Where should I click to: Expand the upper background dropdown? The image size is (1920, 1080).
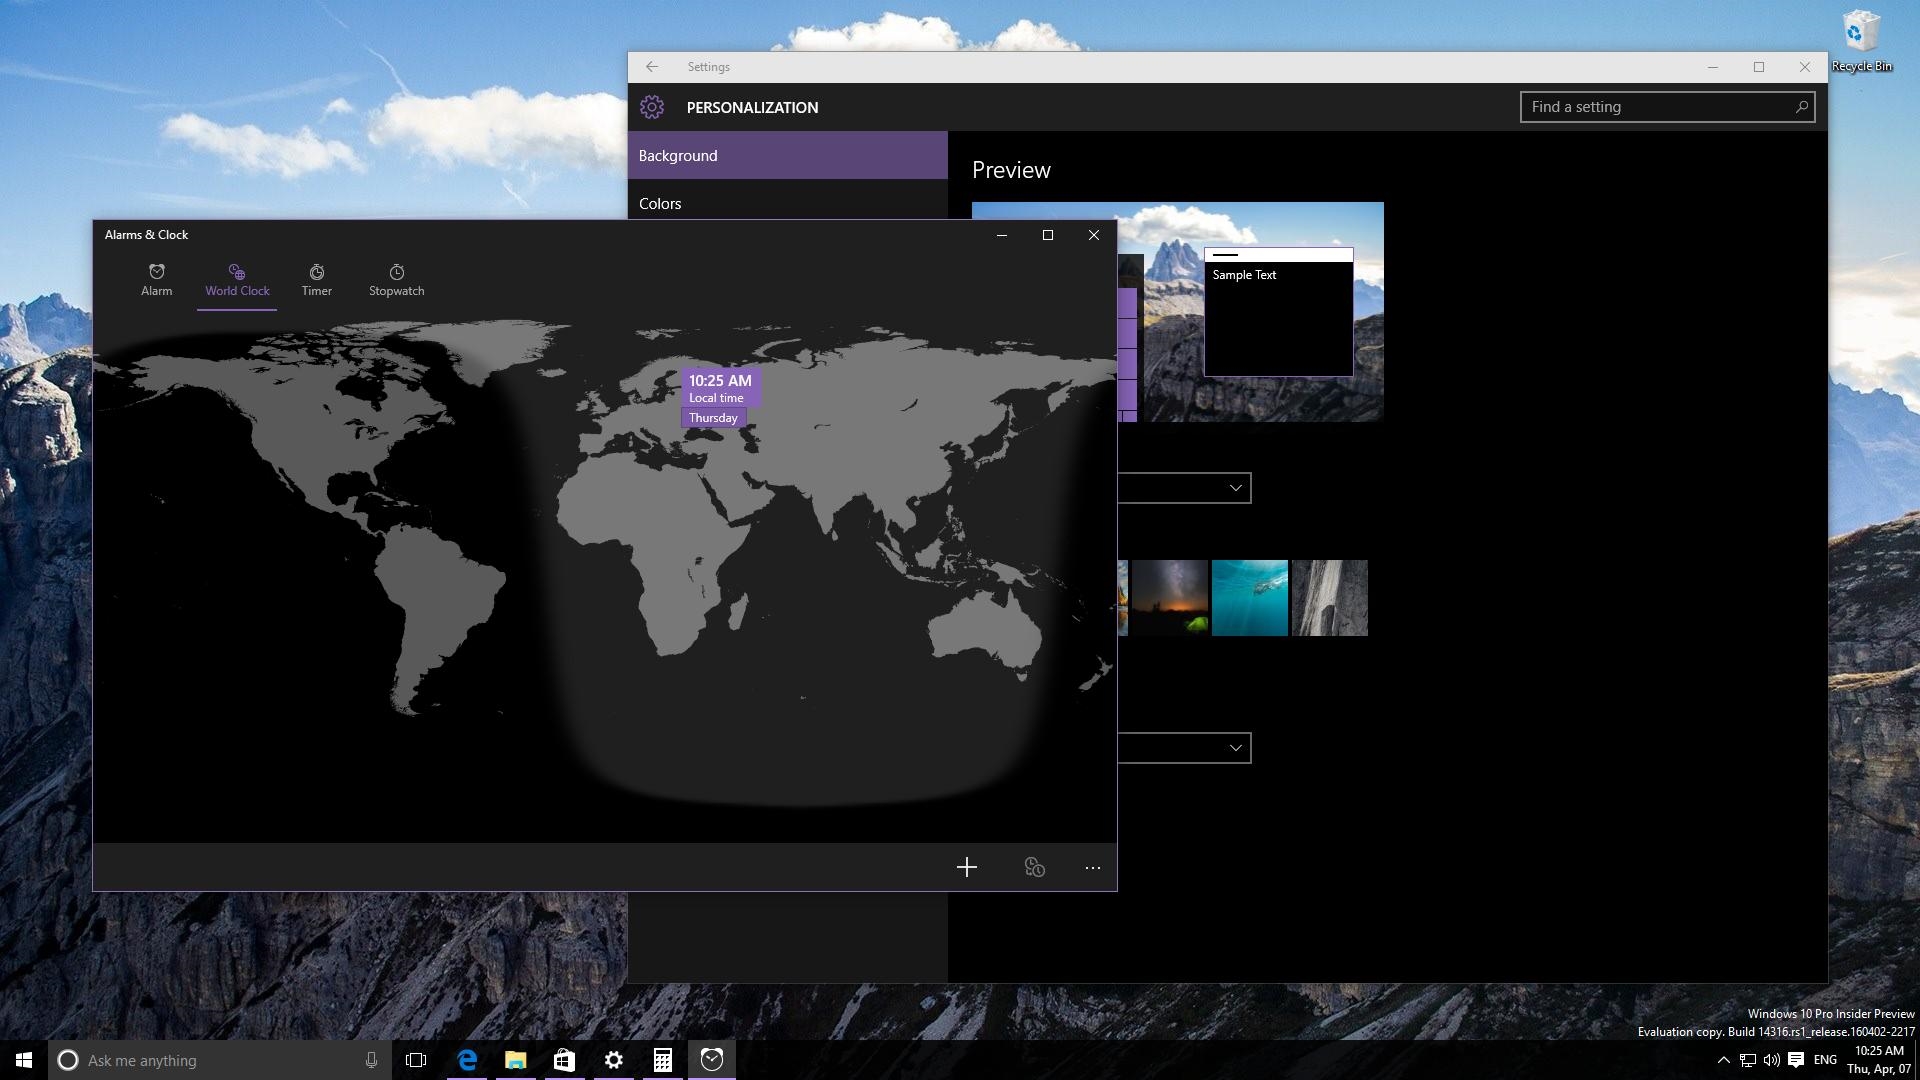1184,488
